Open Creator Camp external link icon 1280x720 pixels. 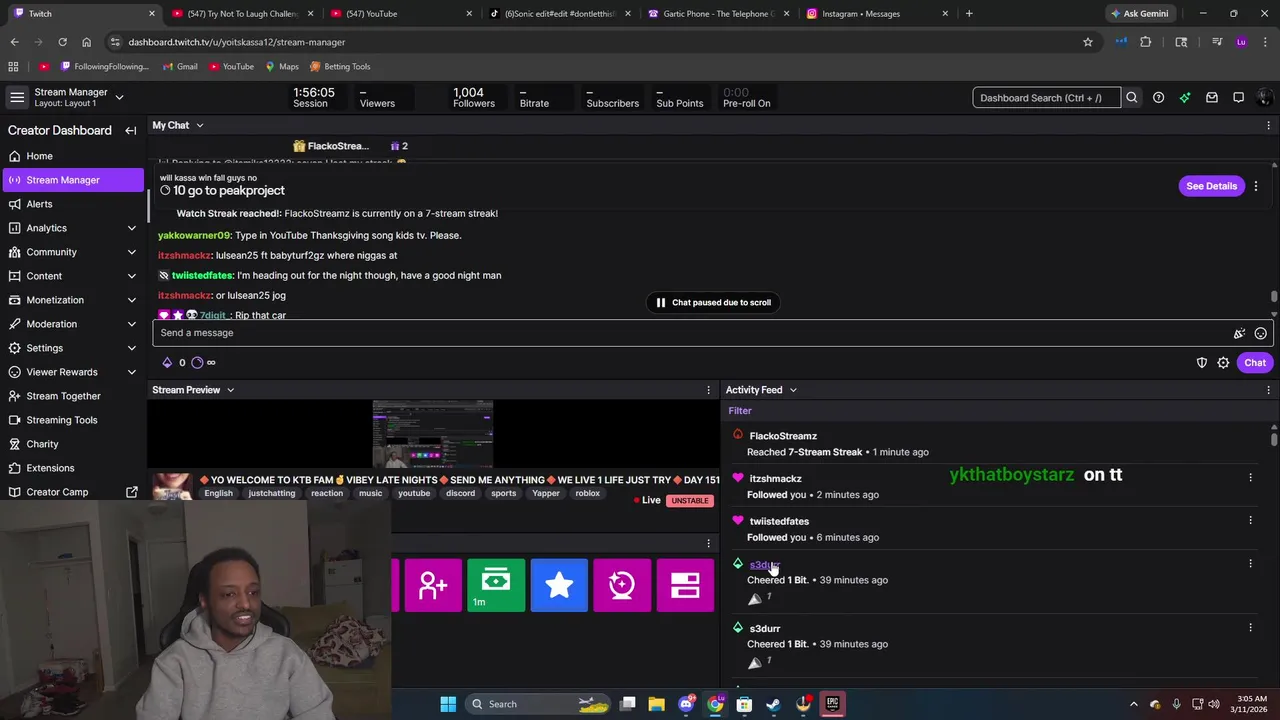click(x=131, y=492)
